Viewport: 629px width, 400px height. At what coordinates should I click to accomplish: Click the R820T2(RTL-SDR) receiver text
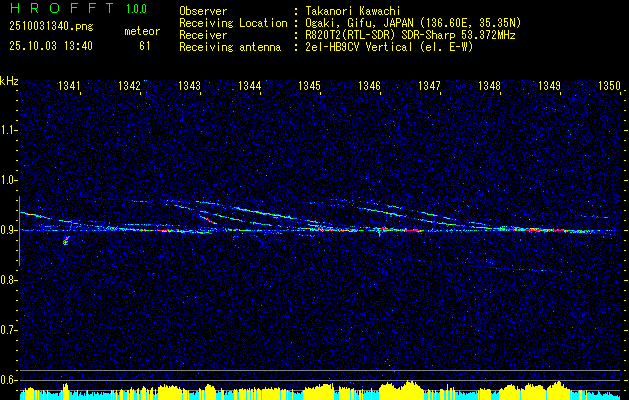tap(410, 35)
